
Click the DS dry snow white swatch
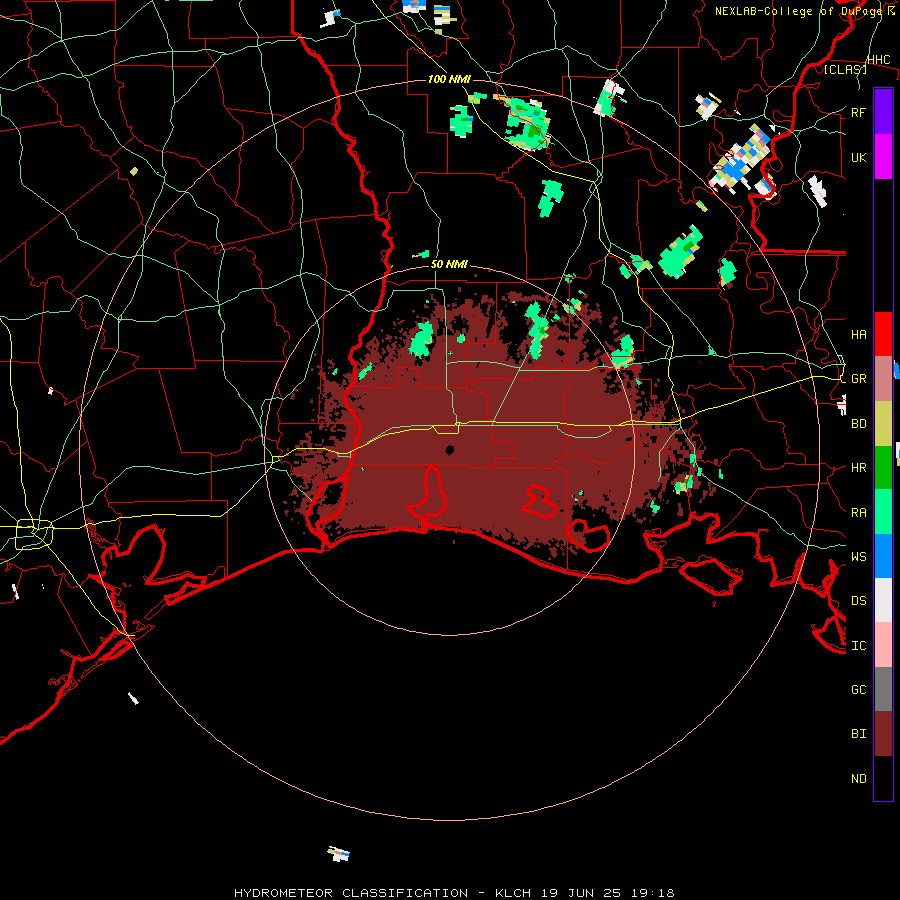point(883,600)
